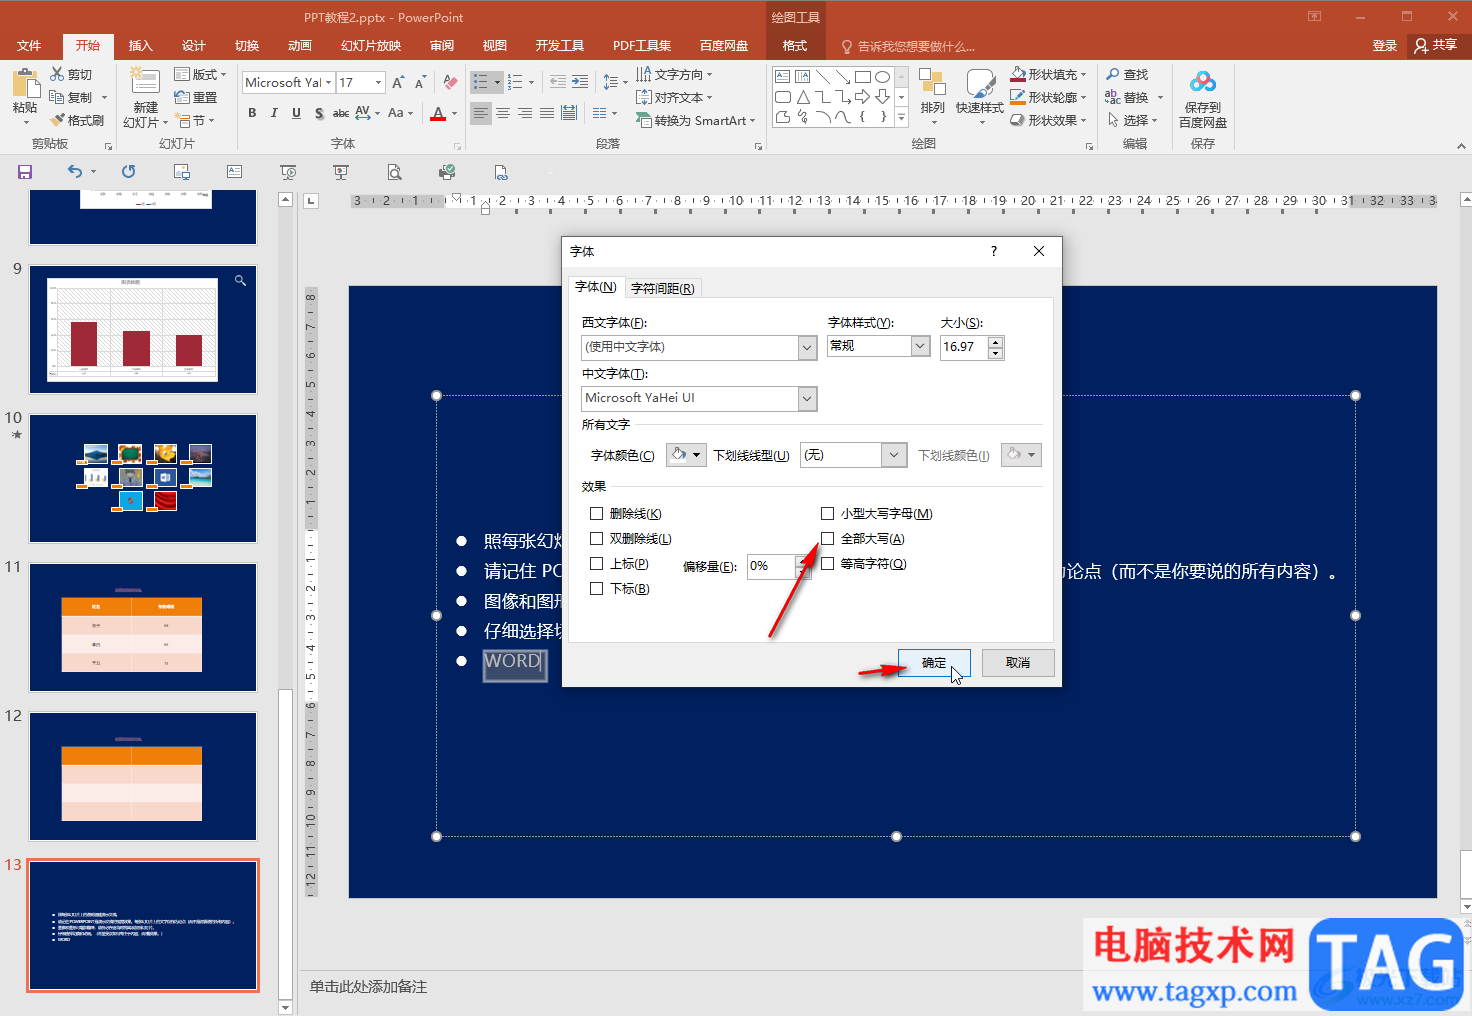Open the Underline style (下划线线型) dropdown

[x=894, y=455]
